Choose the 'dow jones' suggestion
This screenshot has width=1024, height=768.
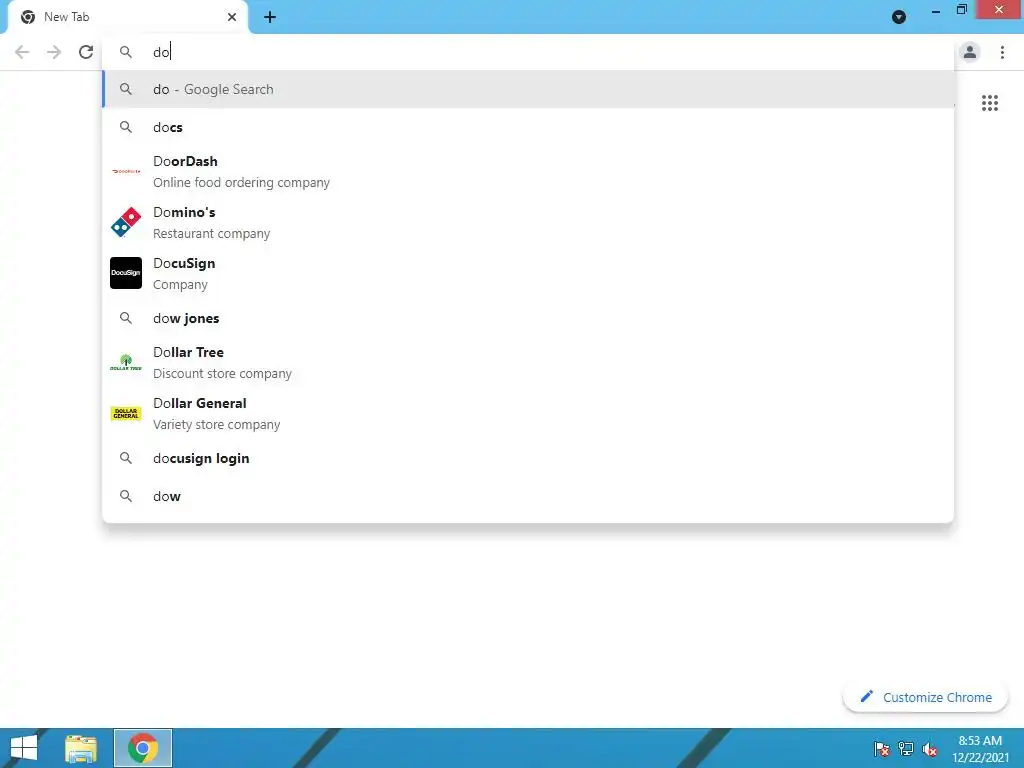(x=528, y=318)
